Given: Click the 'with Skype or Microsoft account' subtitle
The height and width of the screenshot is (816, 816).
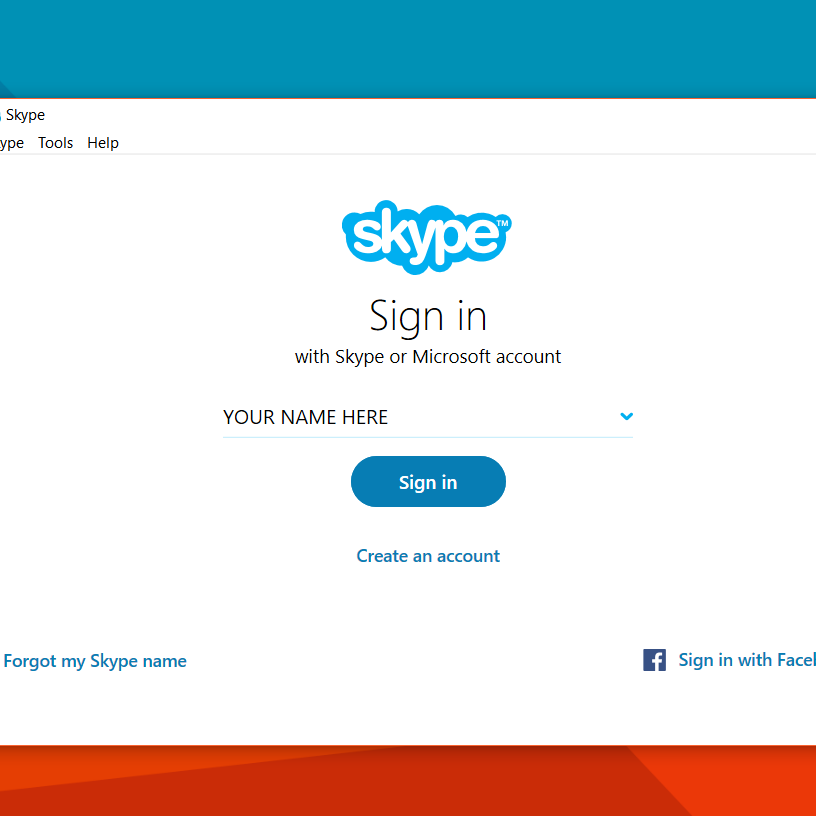Looking at the screenshot, I should point(428,356).
